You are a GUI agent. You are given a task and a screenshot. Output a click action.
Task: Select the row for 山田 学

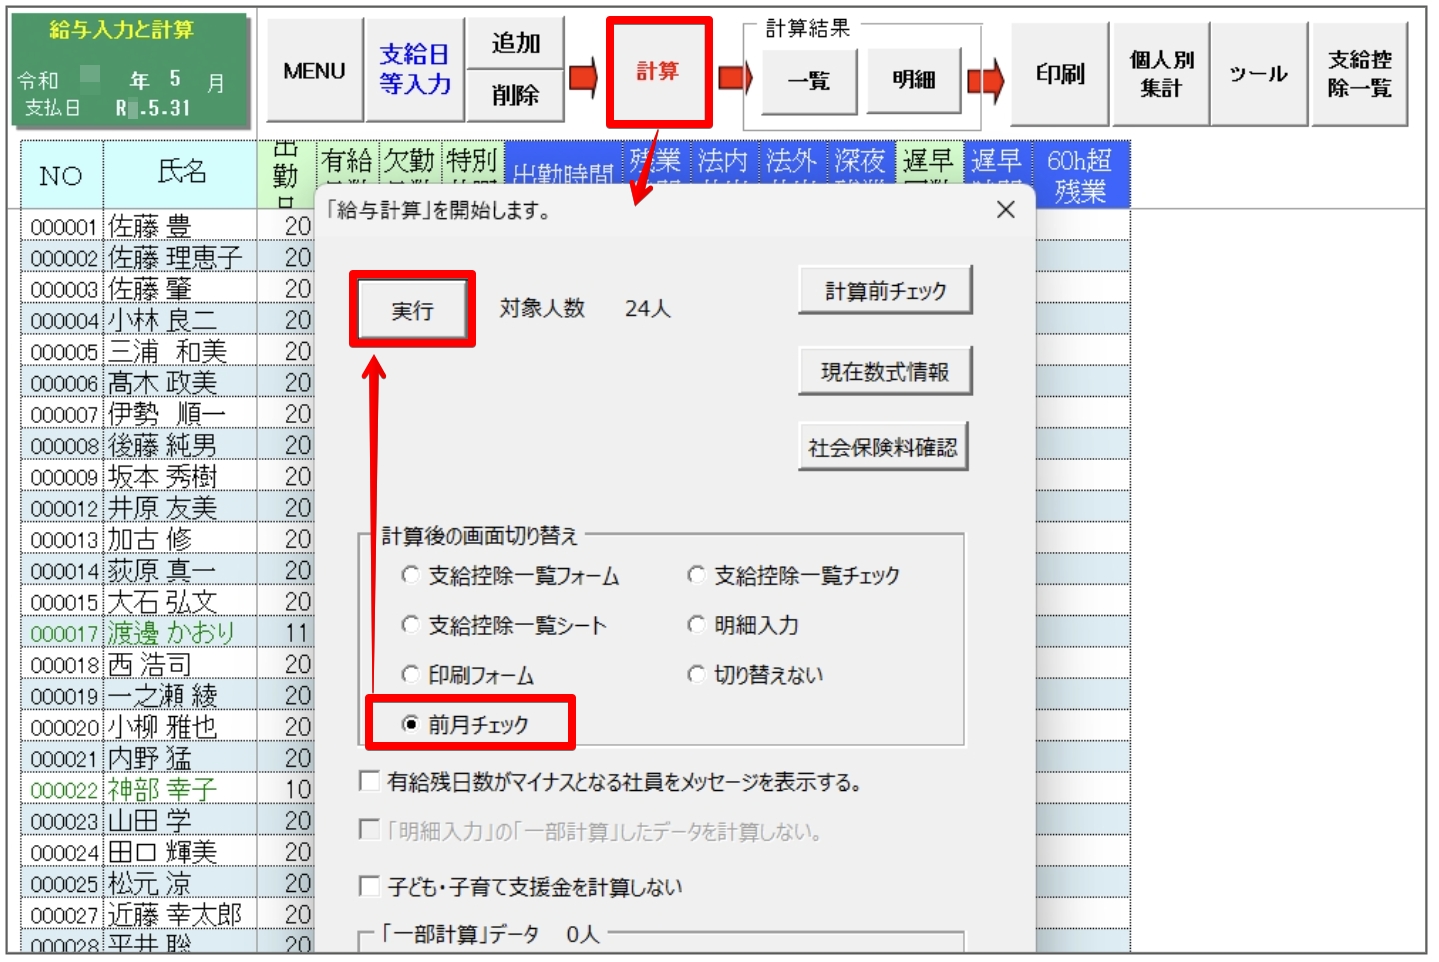[167, 820]
